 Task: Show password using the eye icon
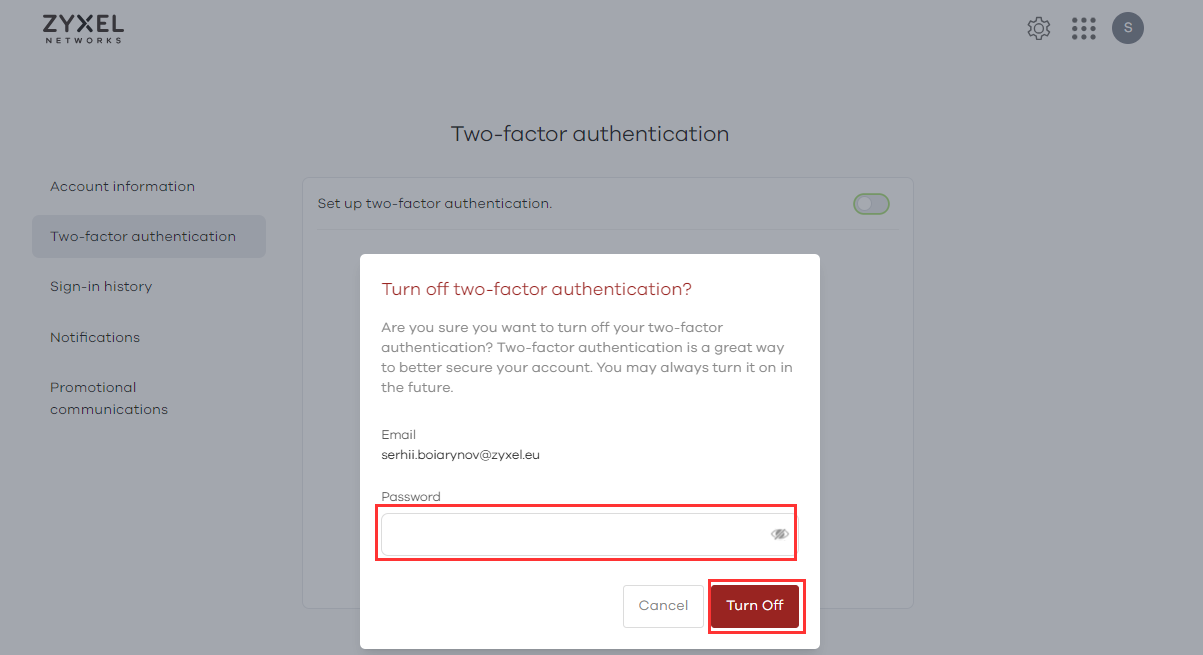click(780, 535)
